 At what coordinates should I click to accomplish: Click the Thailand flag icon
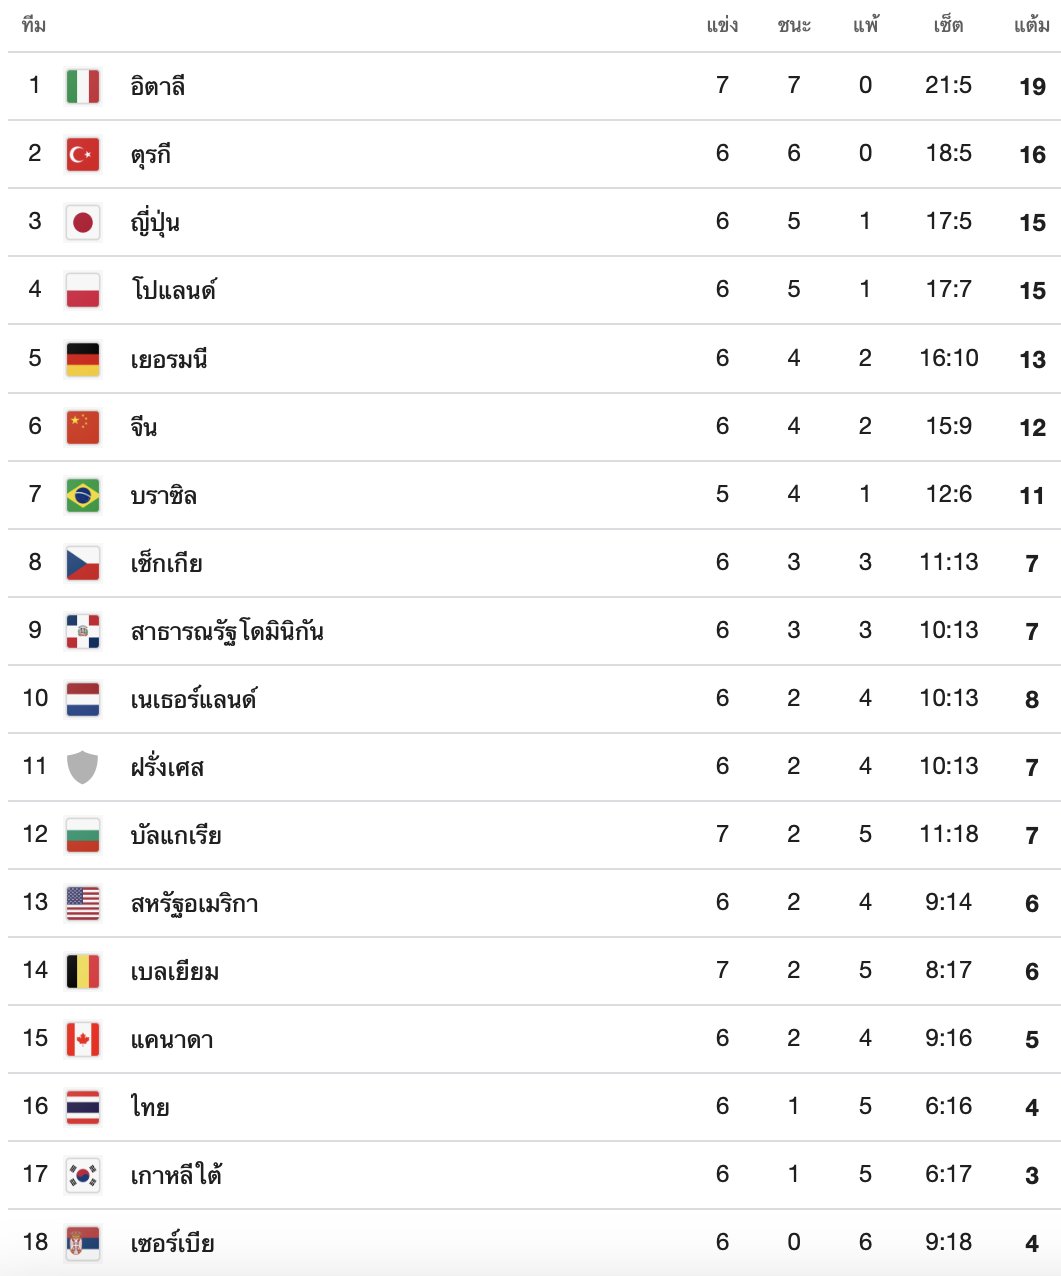click(x=83, y=1107)
